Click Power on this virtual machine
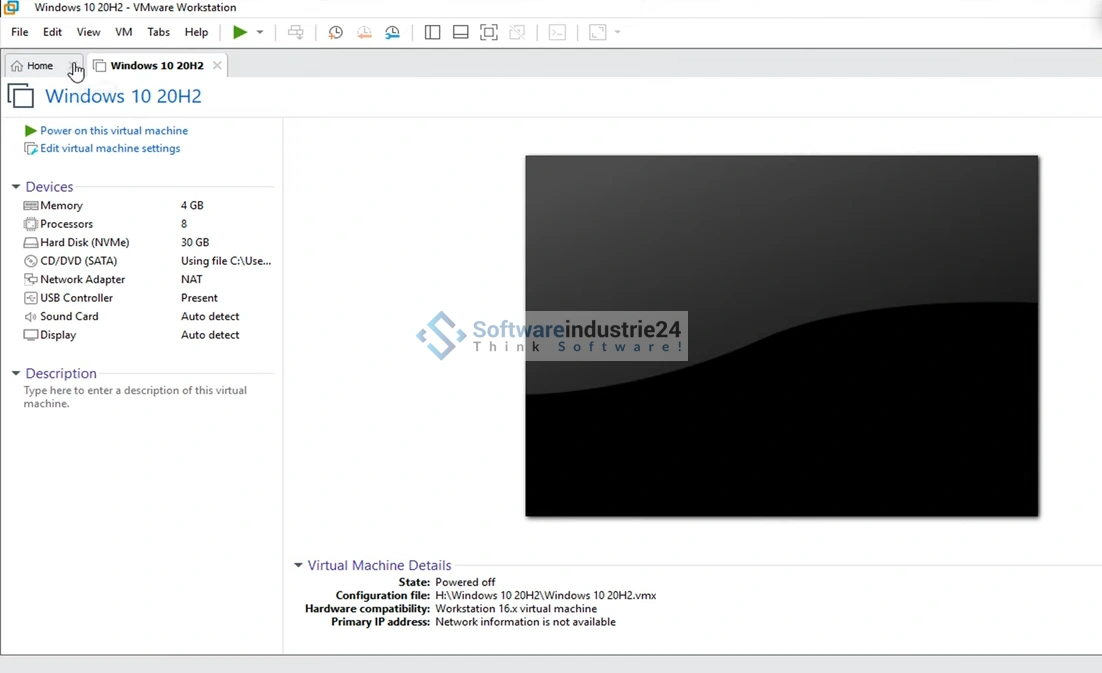This screenshot has width=1102, height=673. (113, 131)
